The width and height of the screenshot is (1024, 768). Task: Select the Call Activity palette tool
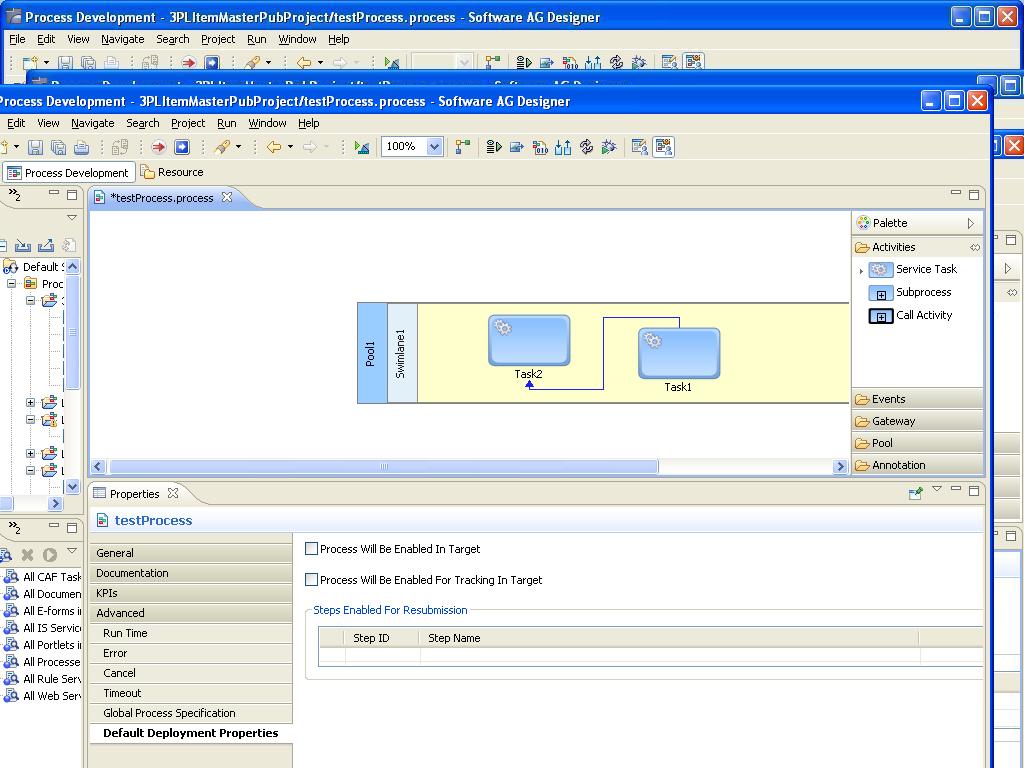910,315
